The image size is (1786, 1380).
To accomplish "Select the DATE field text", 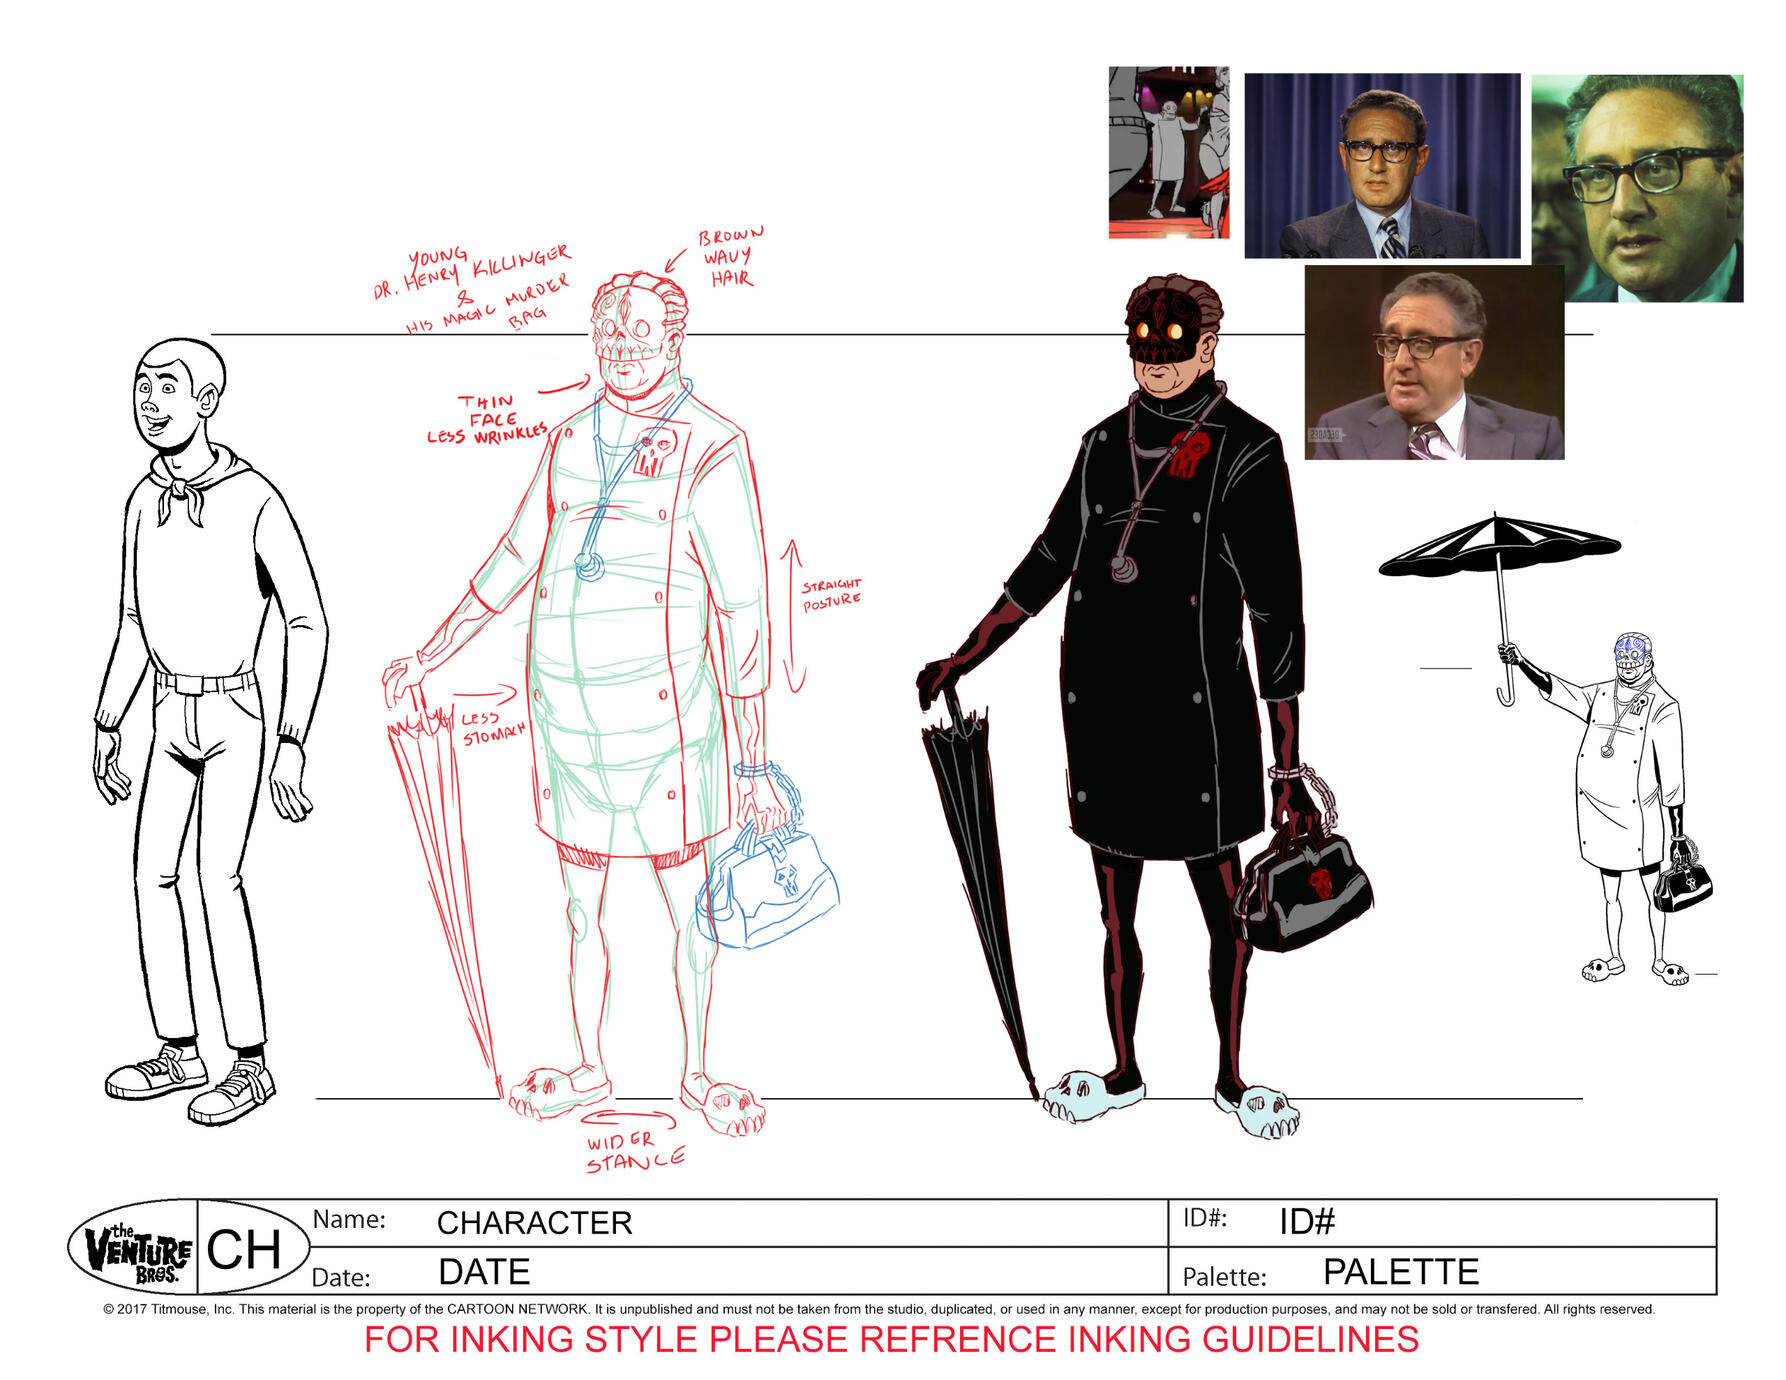I will click(484, 1271).
